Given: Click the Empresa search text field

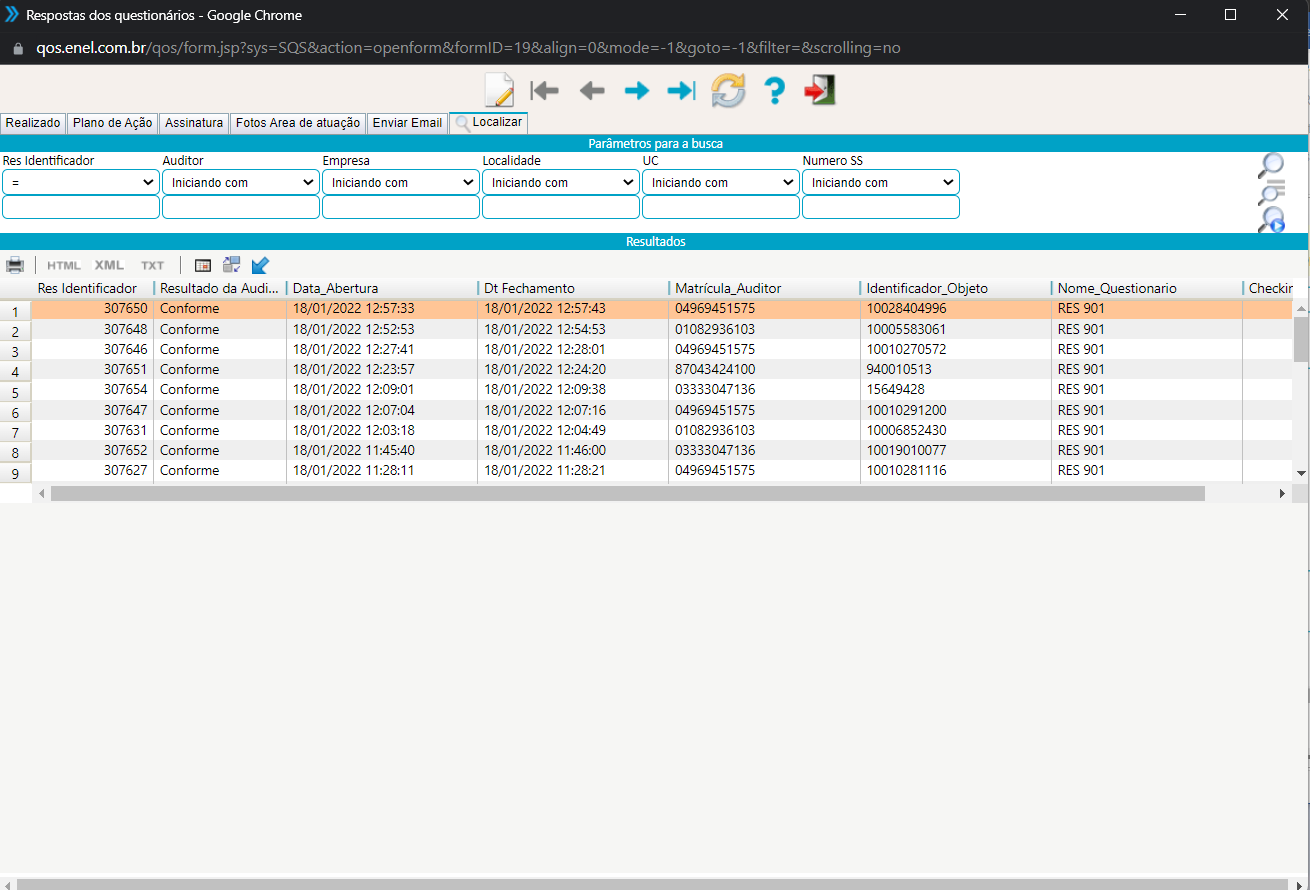Looking at the screenshot, I should click(400, 207).
